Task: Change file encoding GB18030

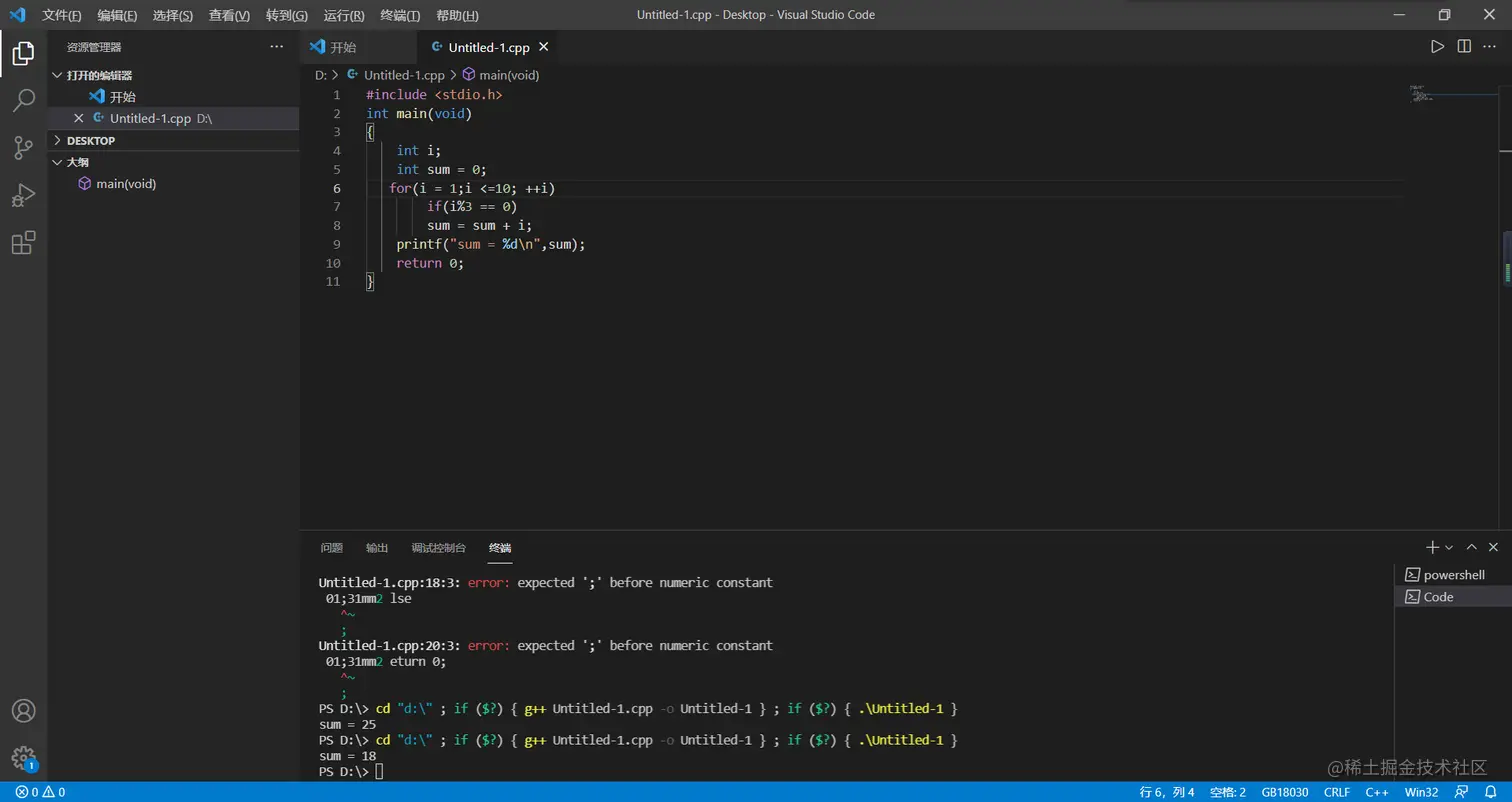Action: [1285, 792]
